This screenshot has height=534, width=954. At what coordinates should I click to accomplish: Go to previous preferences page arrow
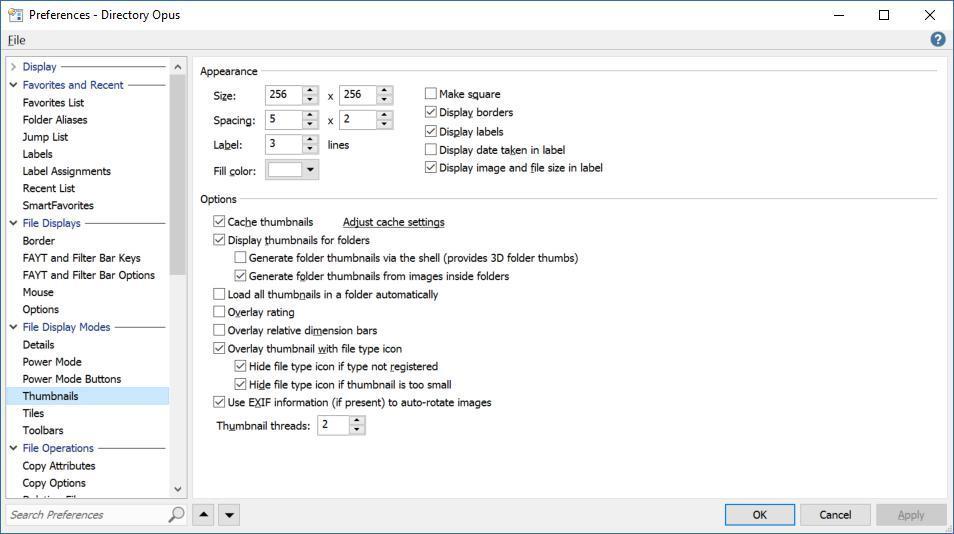(x=204, y=515)
